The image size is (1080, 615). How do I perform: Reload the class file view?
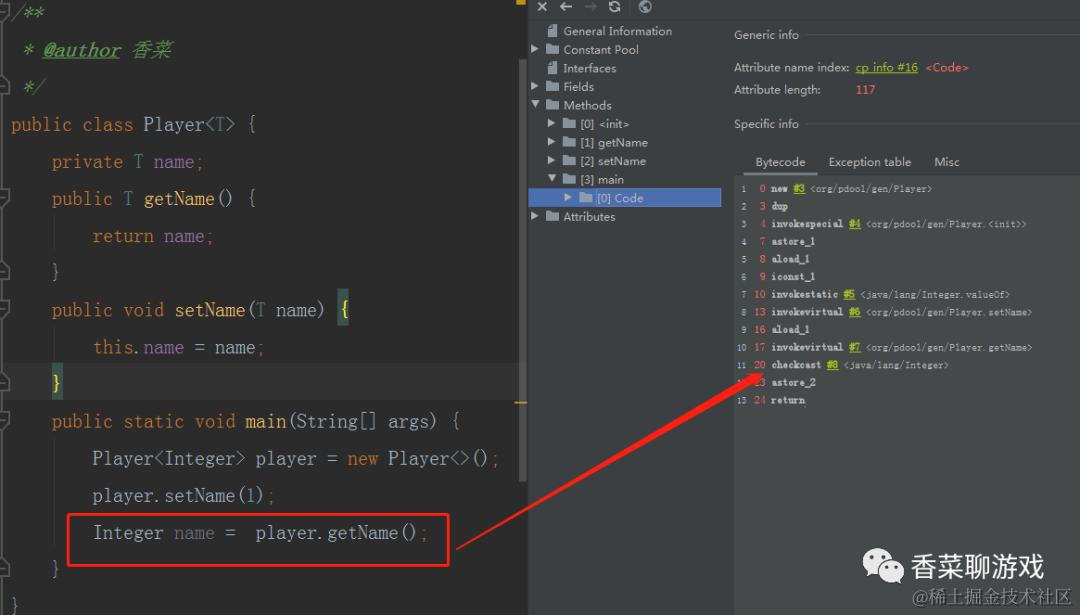point(614,7)
